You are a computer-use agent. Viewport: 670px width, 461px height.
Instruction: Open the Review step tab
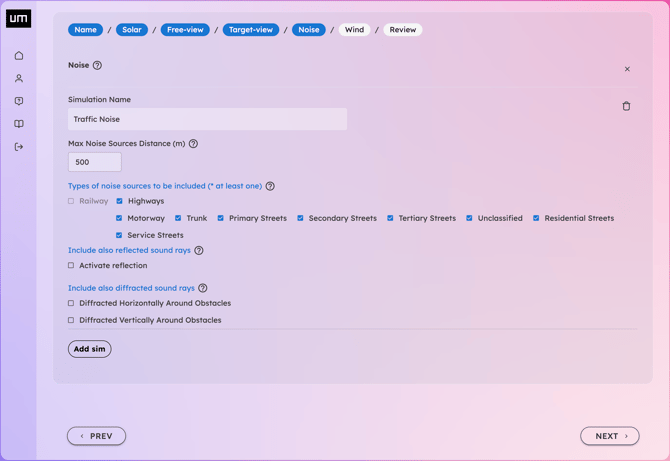point(402,30)
